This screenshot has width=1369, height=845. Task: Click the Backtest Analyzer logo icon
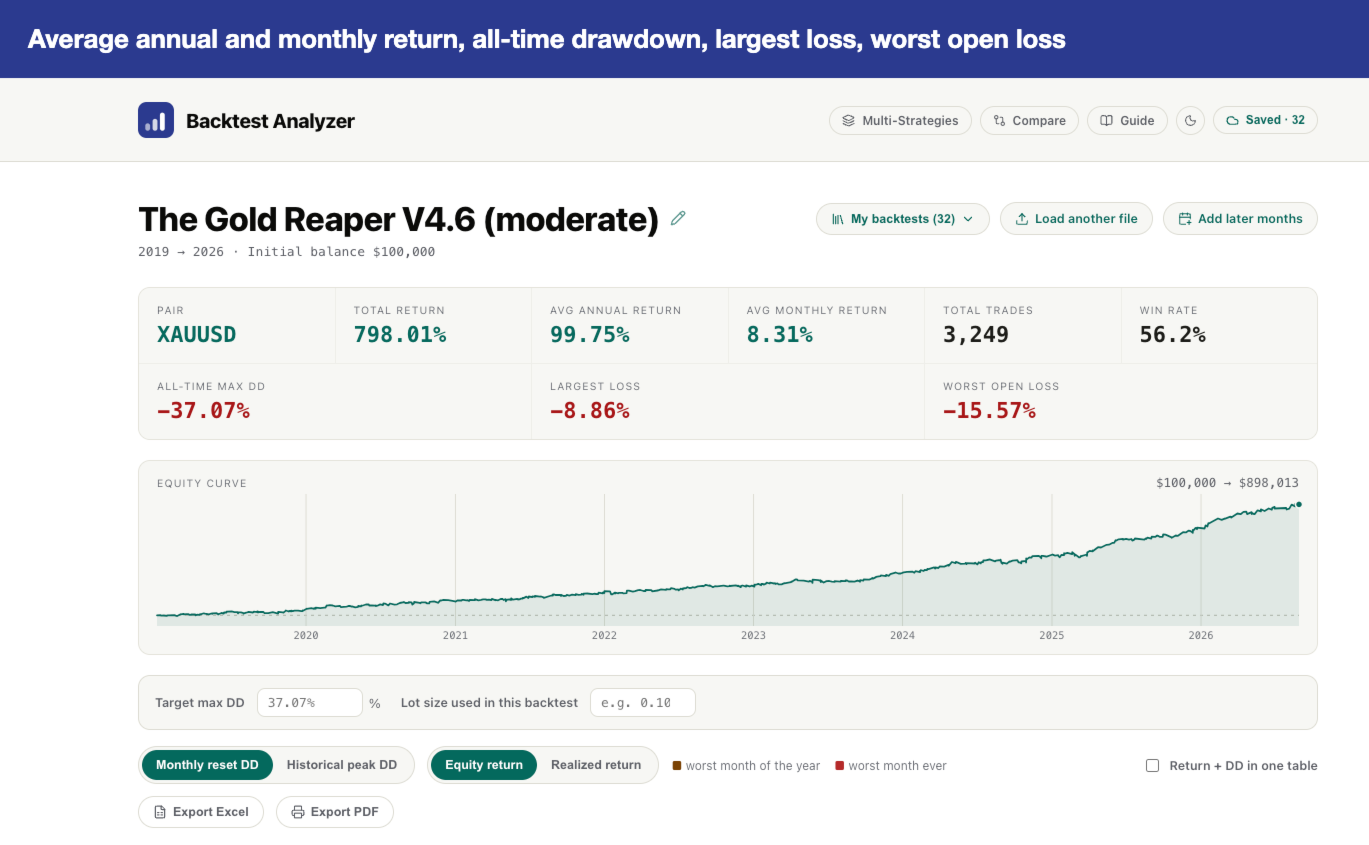coord(156,120)
